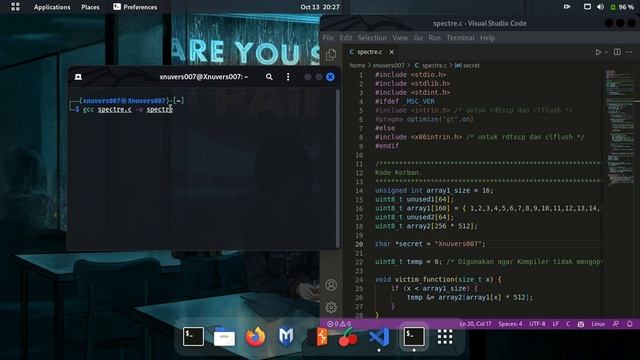Click the Ln 20, Col 17 status item
This screenshot has height=360, width=640.
pyautogui.click(x=475, y=324)
